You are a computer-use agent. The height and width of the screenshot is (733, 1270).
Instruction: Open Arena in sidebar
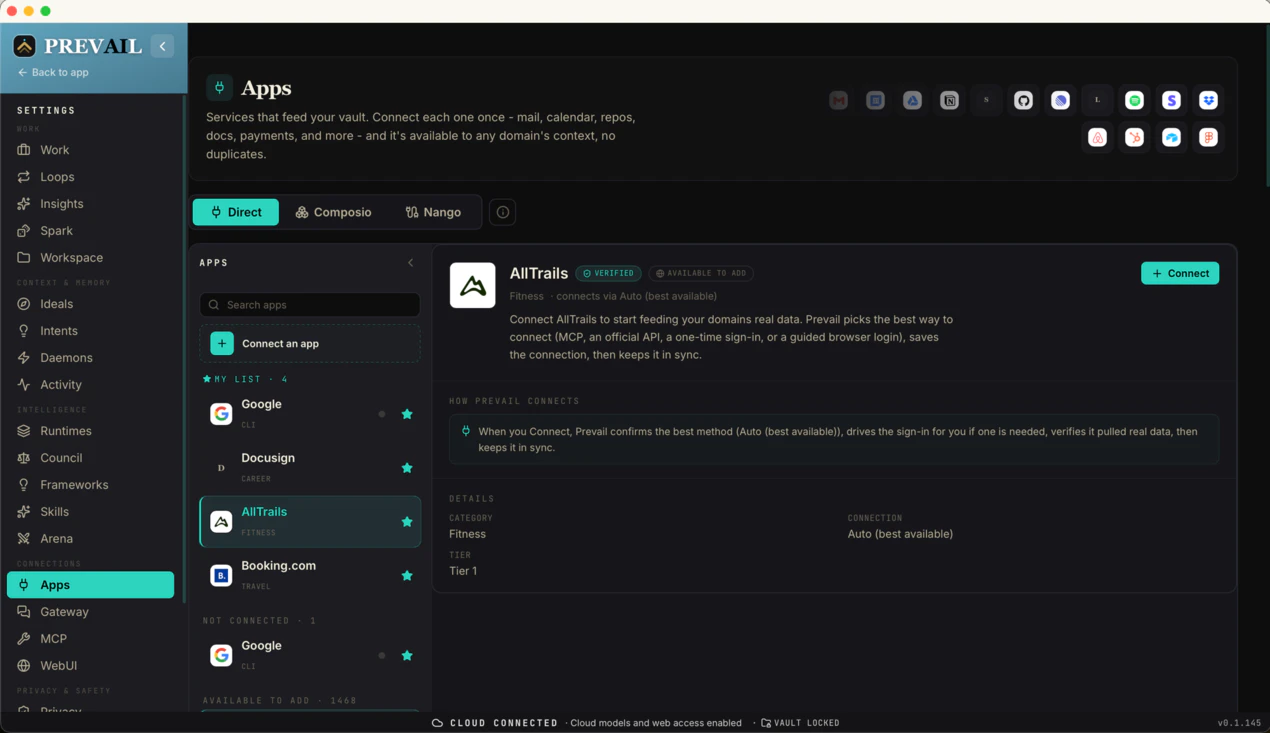(90, 539)
